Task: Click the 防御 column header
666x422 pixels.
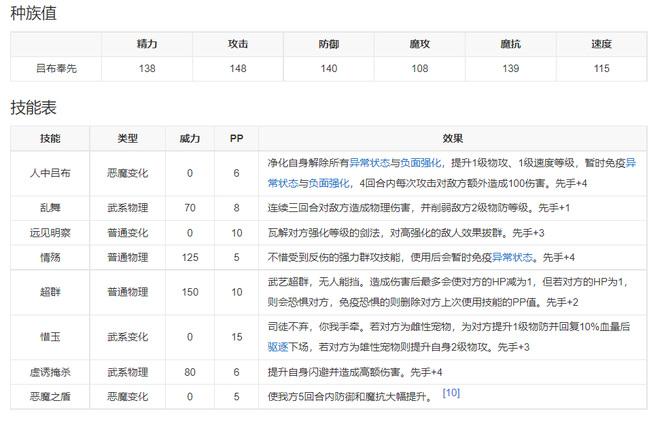Action: [x=329, y=44]
